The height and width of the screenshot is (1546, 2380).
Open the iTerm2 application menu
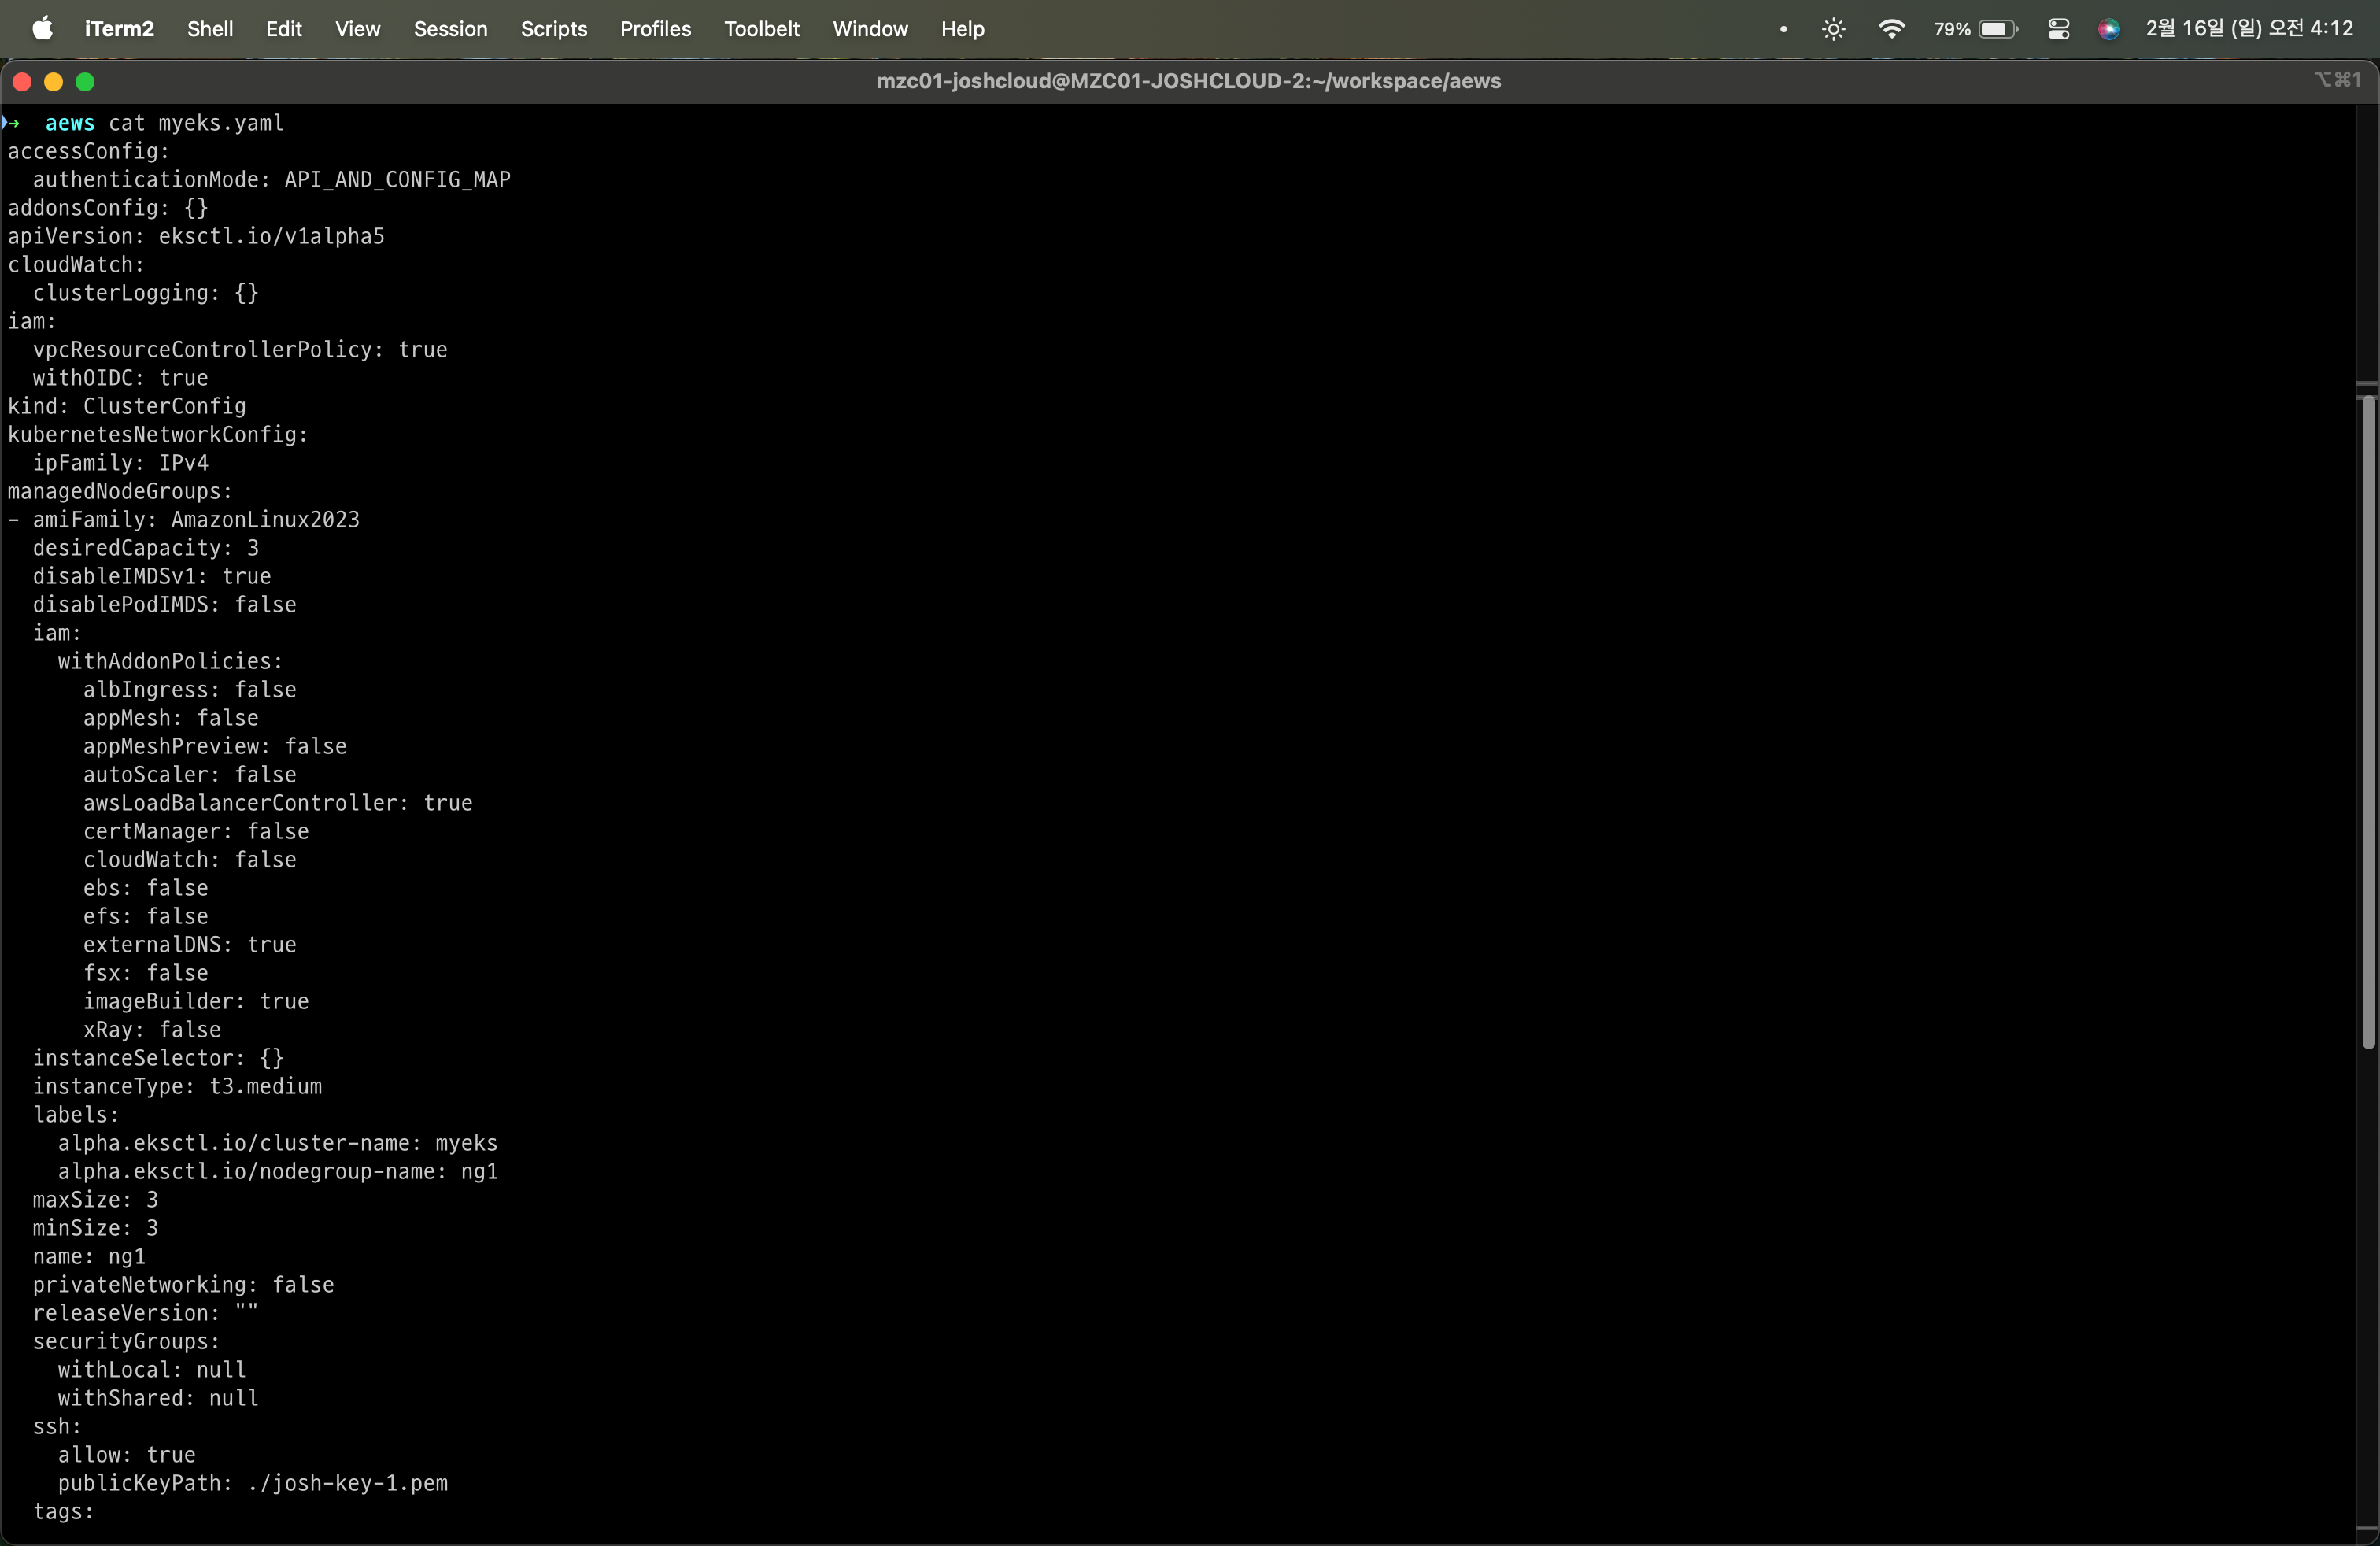[x=119, y=28]
